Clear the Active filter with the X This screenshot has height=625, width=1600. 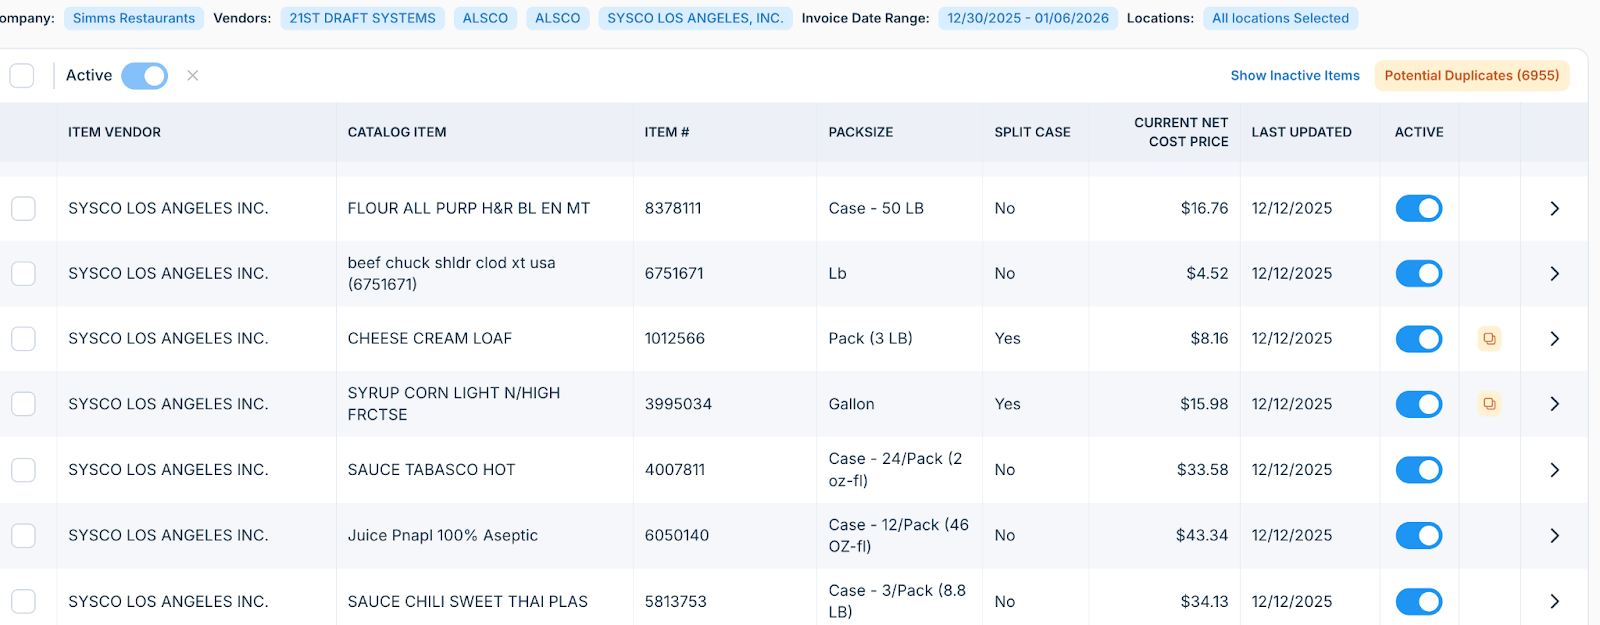(193, 76)
